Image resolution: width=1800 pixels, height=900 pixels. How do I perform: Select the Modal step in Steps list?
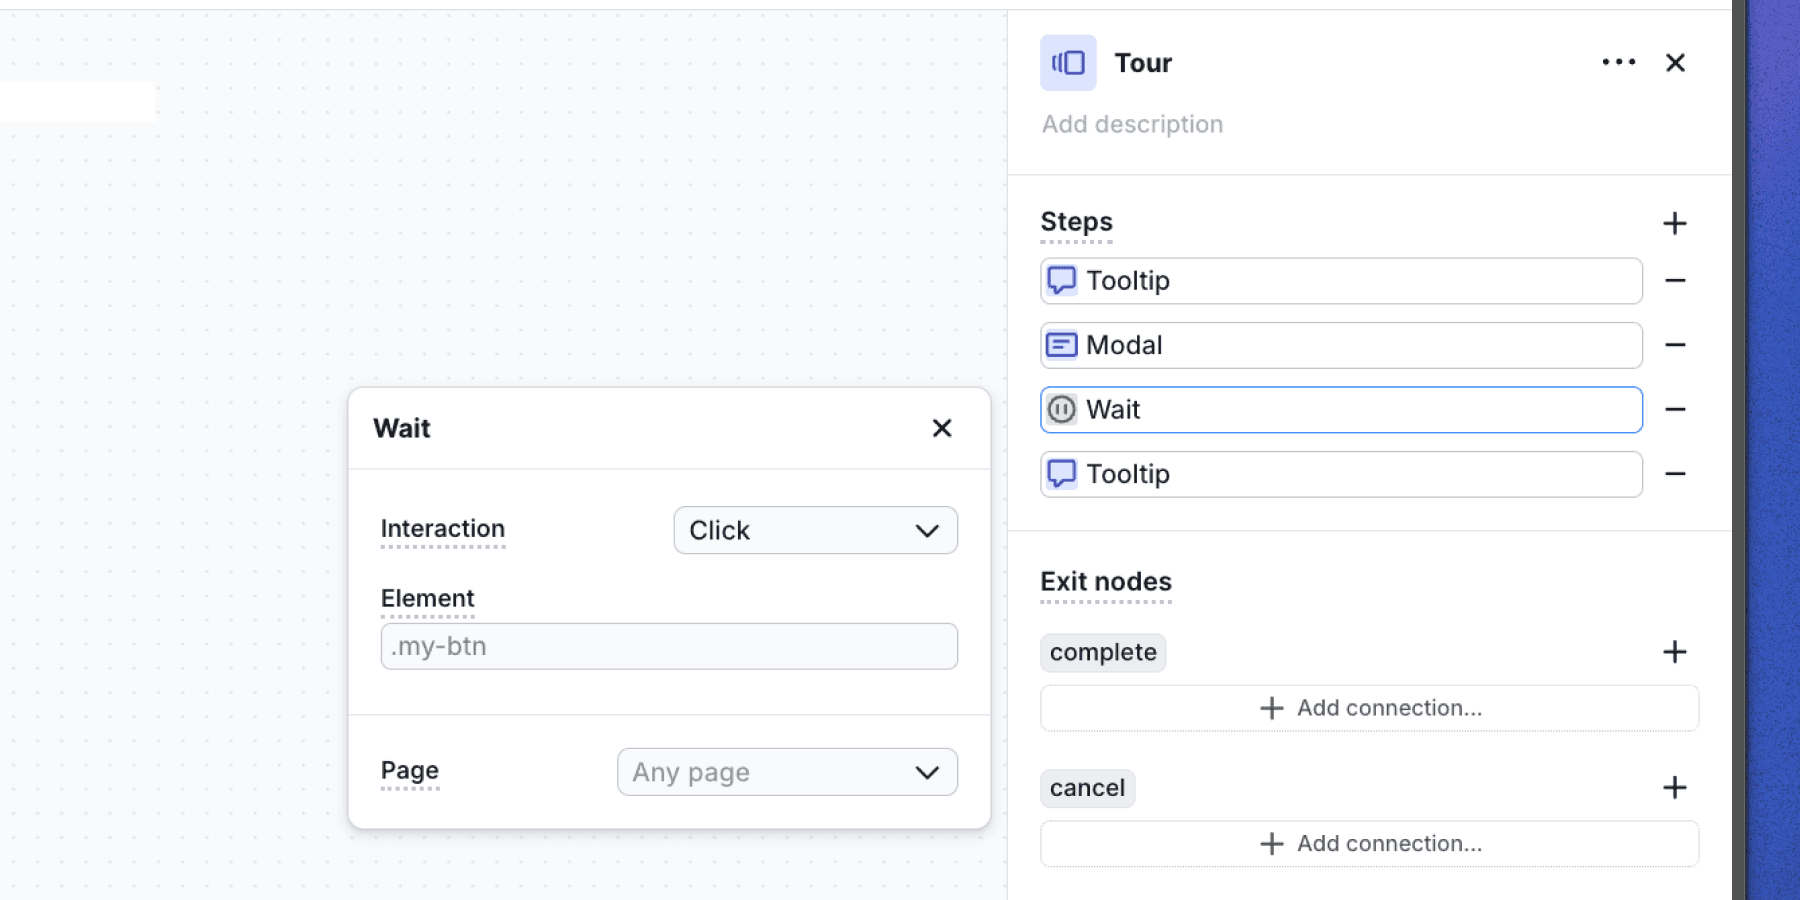(x=1340, y=345)
